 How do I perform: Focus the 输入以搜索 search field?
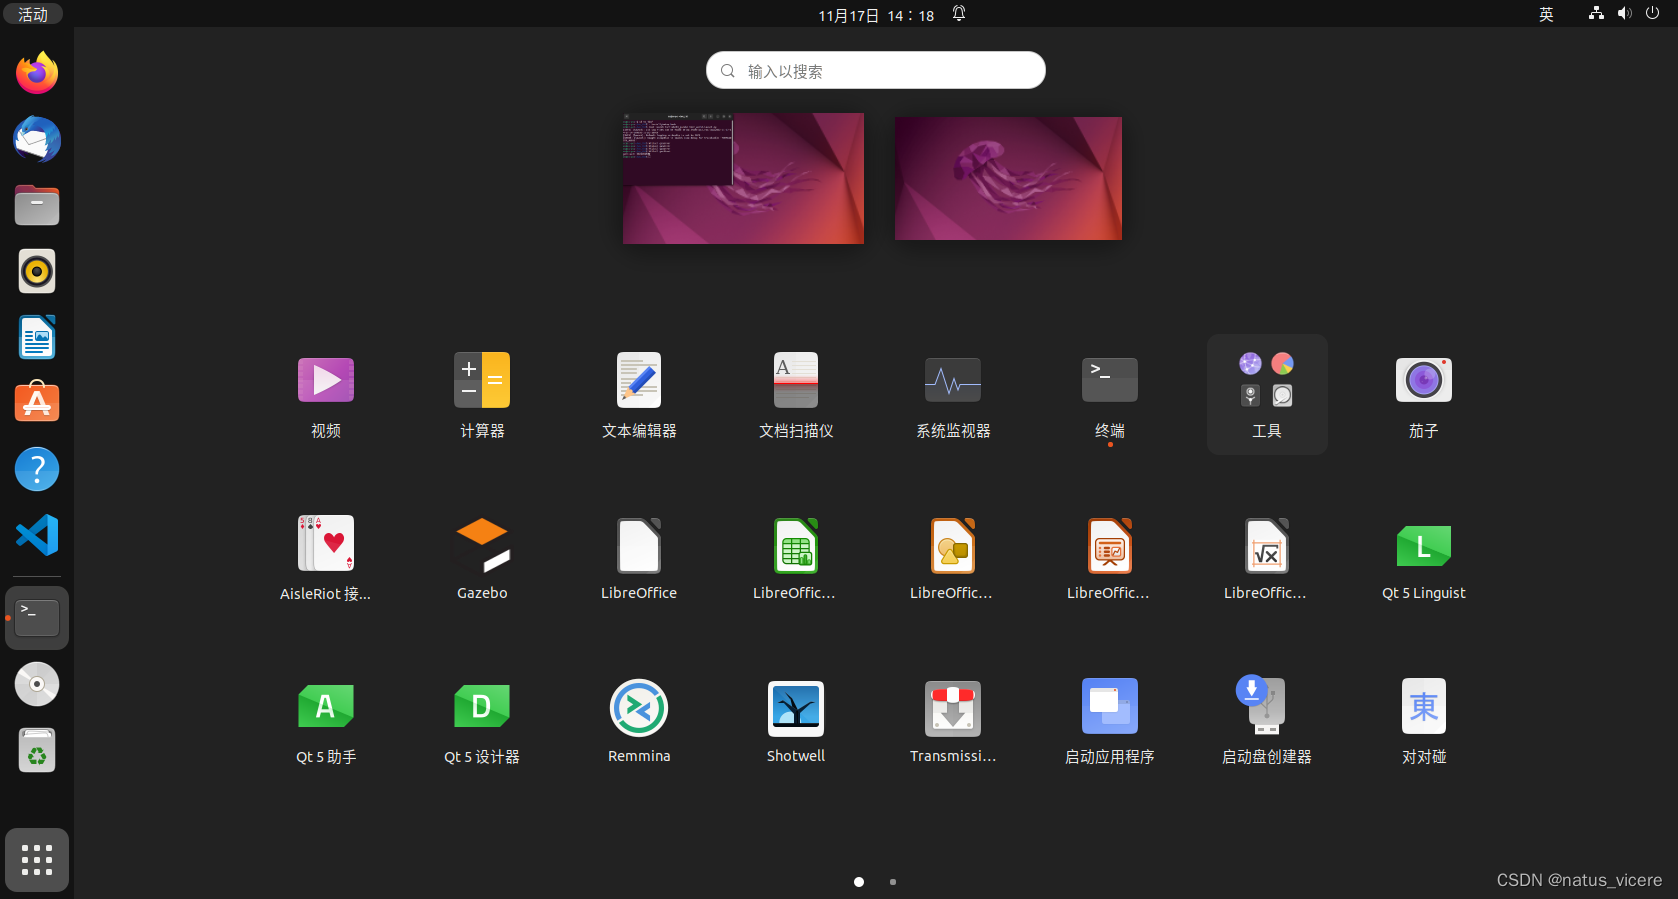pos(876,70)
